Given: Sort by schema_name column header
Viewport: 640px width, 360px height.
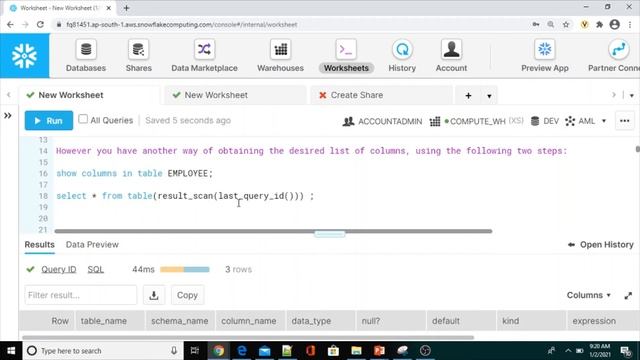Looking at the screenshot, I should pyautogui.click(x=180, y=321).
